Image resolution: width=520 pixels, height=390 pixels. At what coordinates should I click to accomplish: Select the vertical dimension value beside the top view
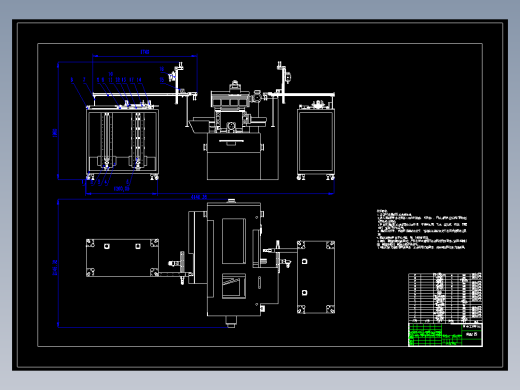tap(55, 268)
